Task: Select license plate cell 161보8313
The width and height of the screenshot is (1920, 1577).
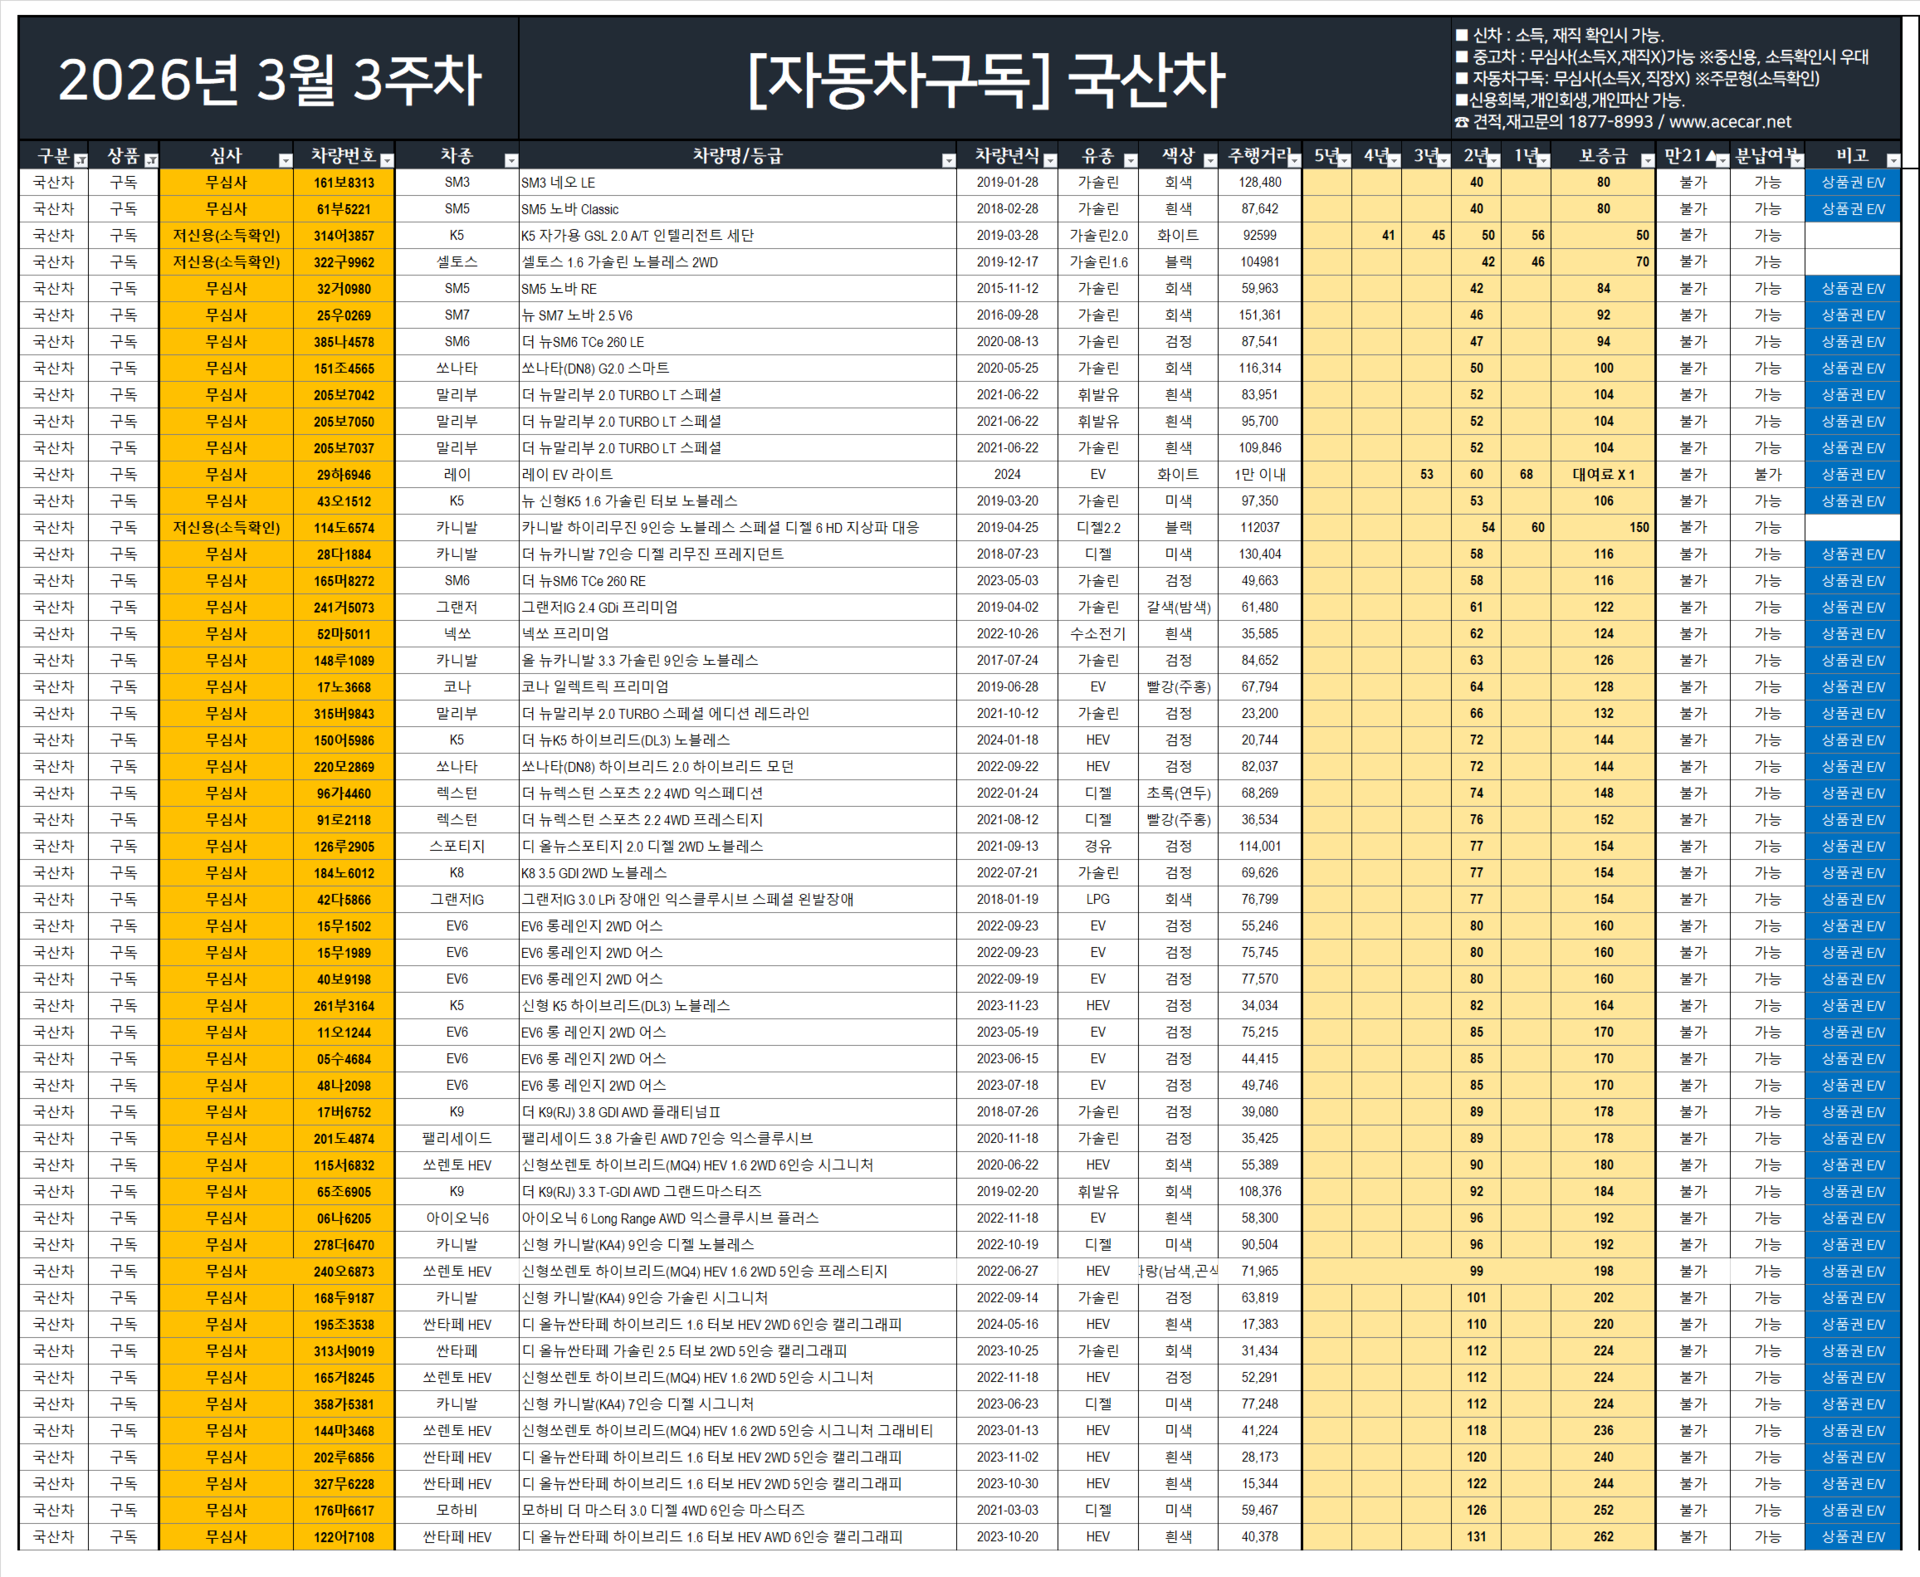Action: 344,183
